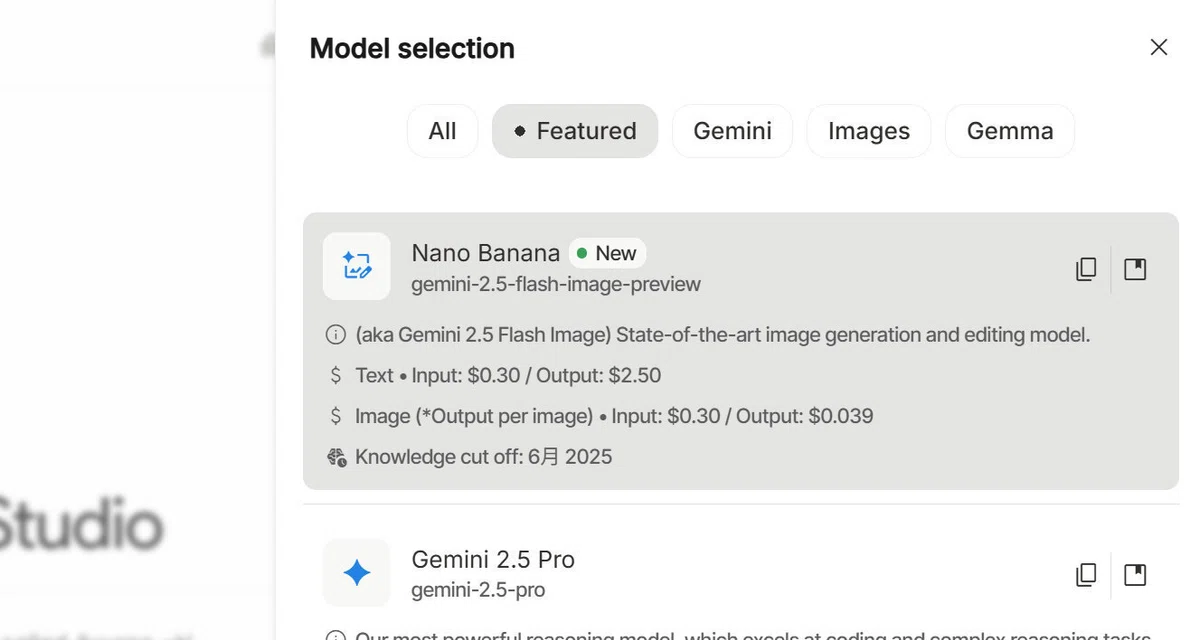Click the Image Output $0.039 pricing line
The width and height of the screenshot is (1200, 640).
614,416
